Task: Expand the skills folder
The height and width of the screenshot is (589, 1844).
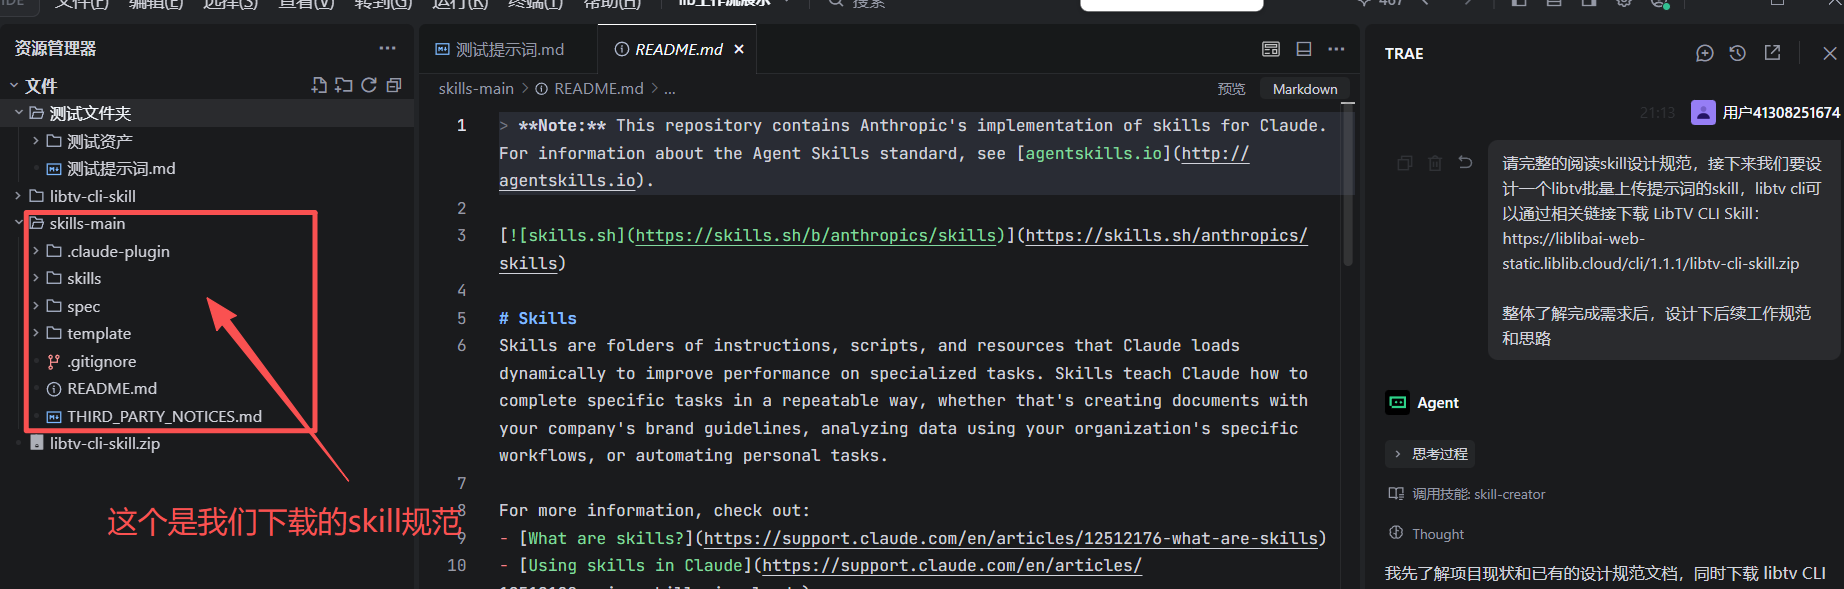Action: click(36, 278)
